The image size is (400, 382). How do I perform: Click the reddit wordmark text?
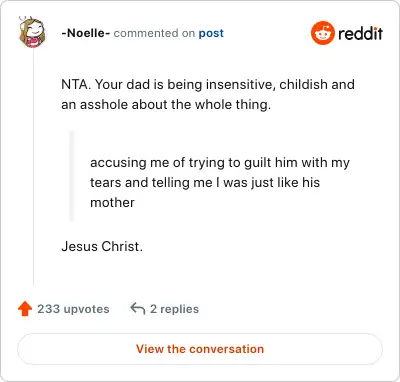(x=360, y=33)
